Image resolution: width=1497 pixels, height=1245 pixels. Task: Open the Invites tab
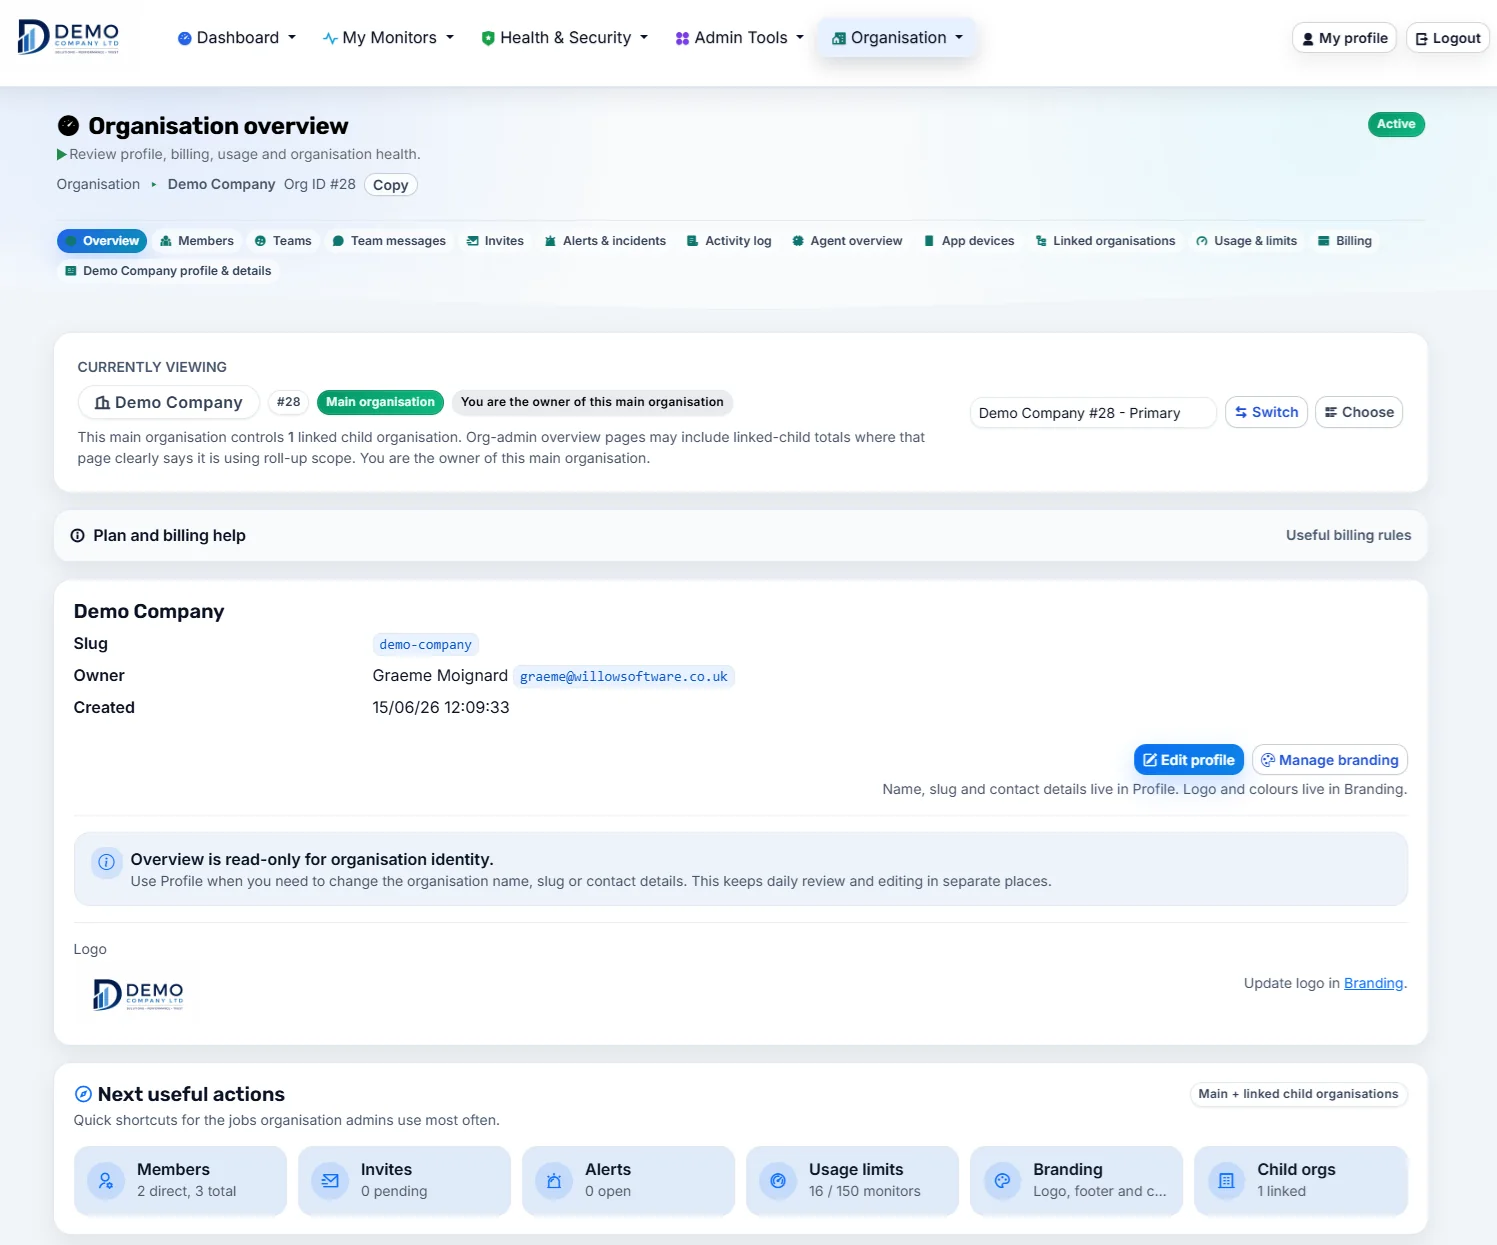click(x=495, y=241)
